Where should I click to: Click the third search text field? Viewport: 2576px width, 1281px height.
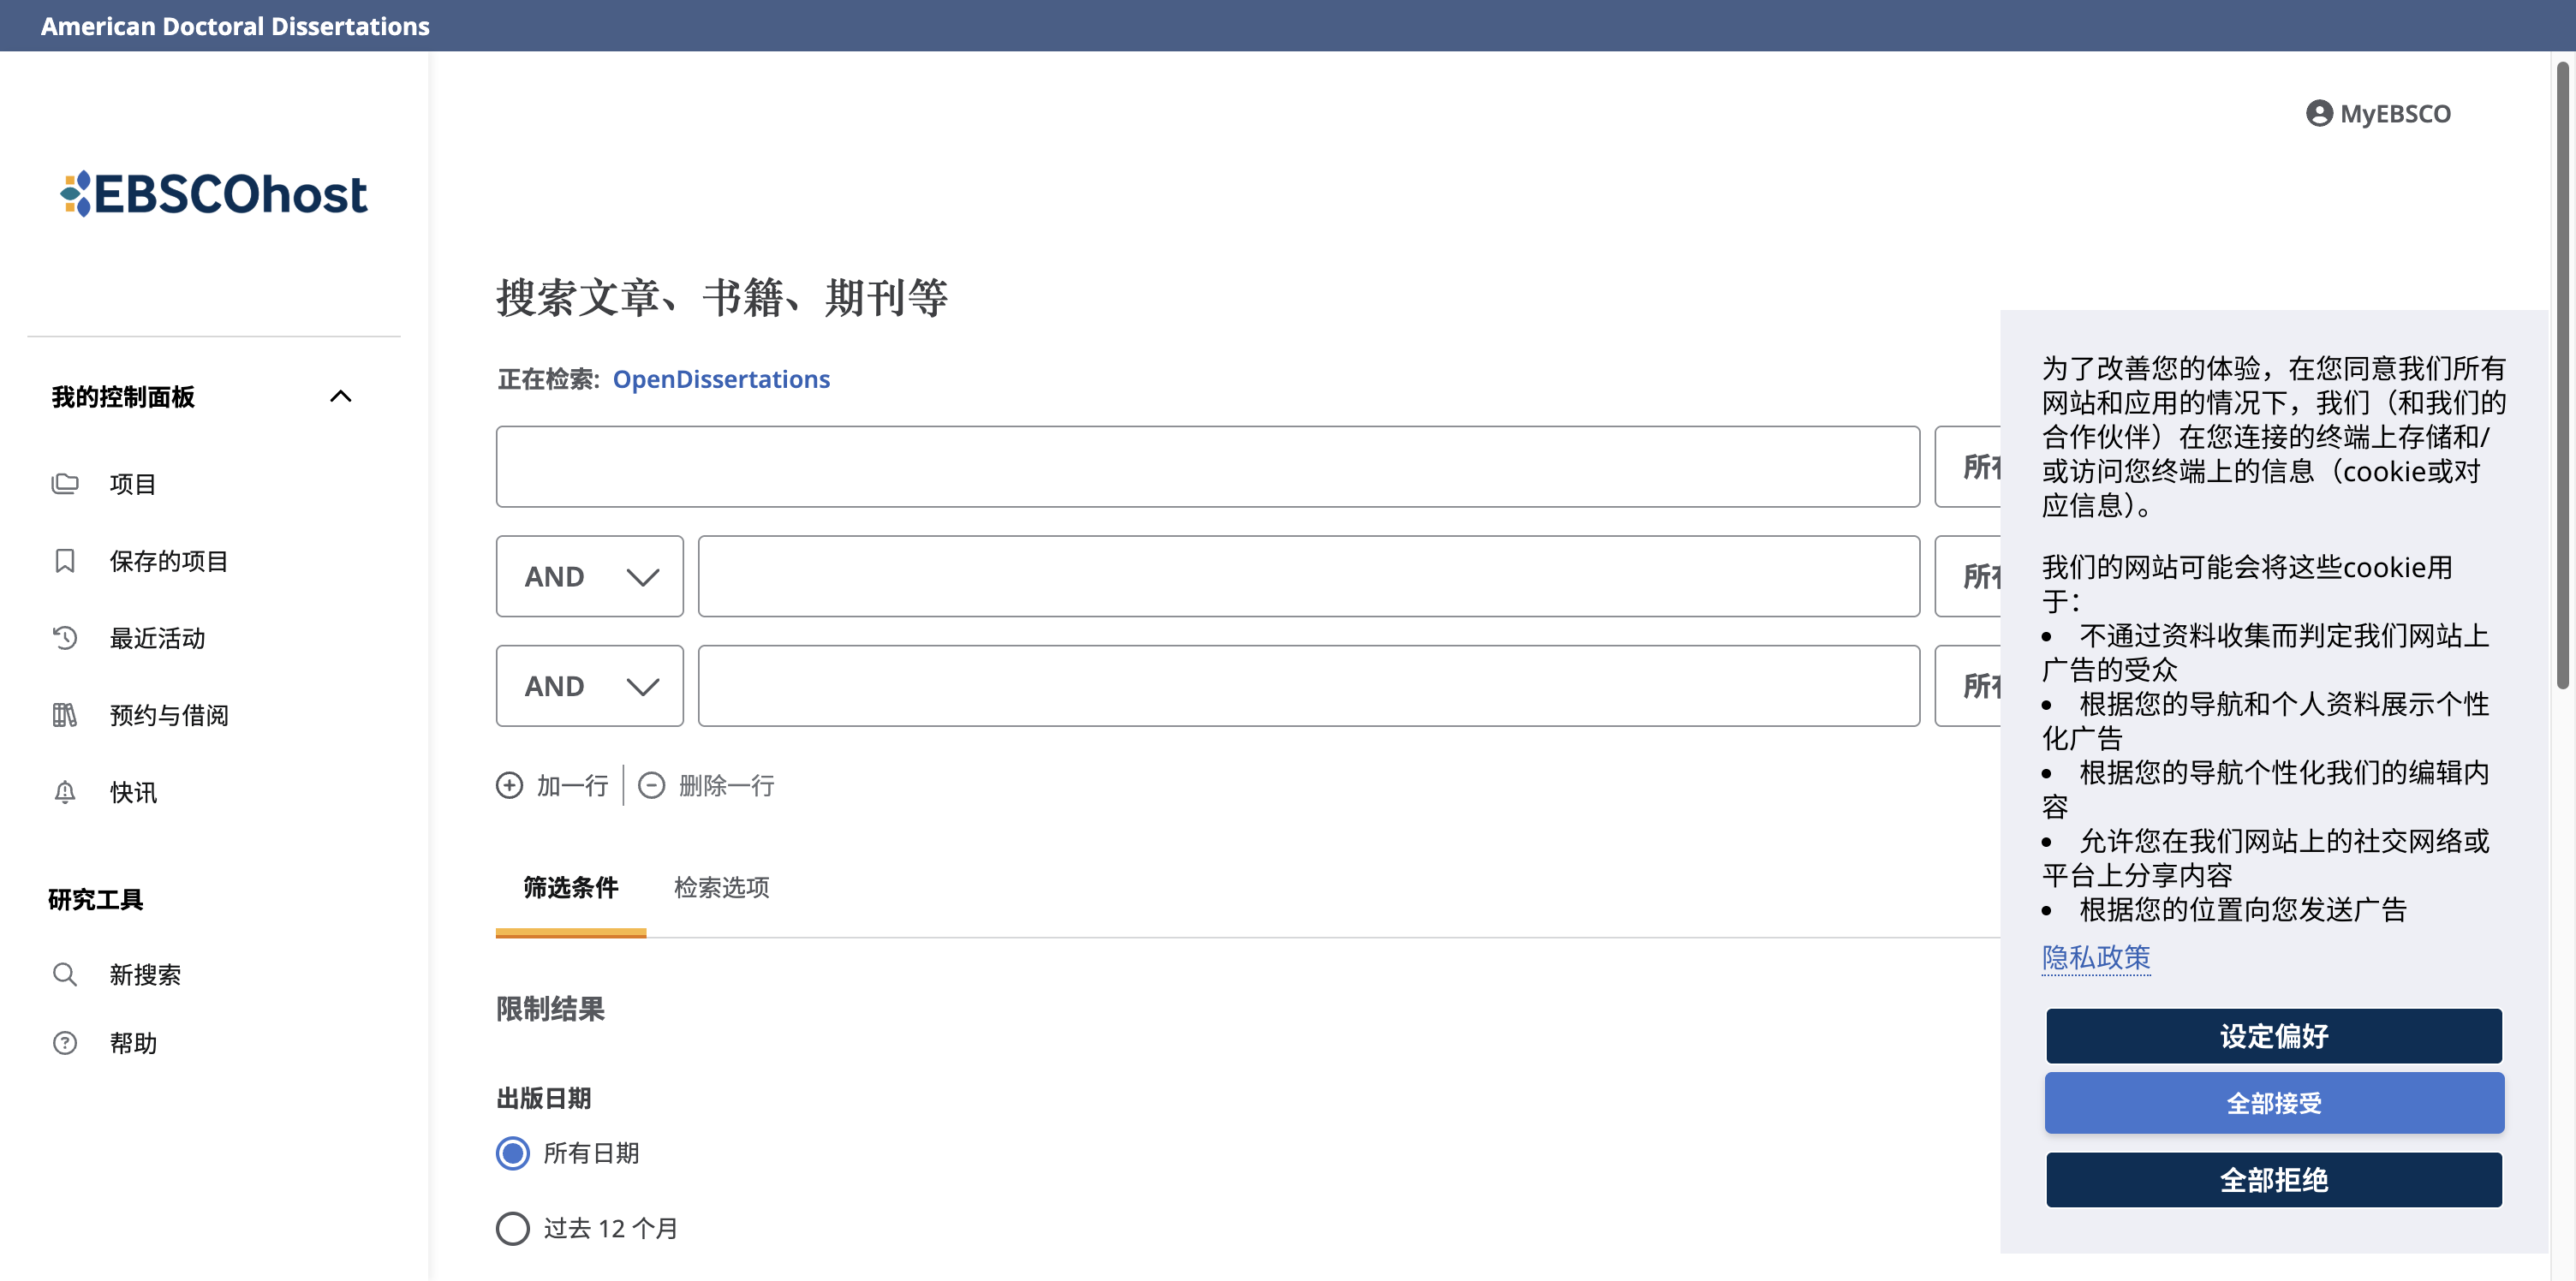1309,686
